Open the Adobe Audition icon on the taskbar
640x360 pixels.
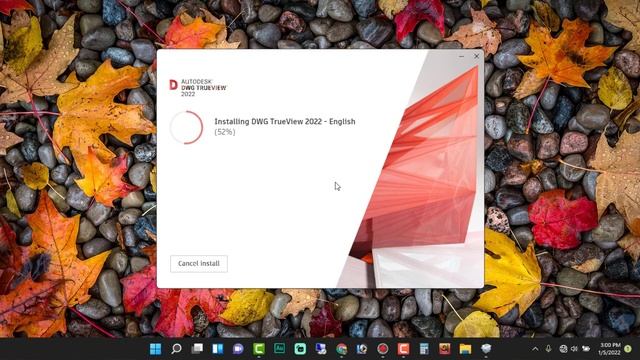280,349
